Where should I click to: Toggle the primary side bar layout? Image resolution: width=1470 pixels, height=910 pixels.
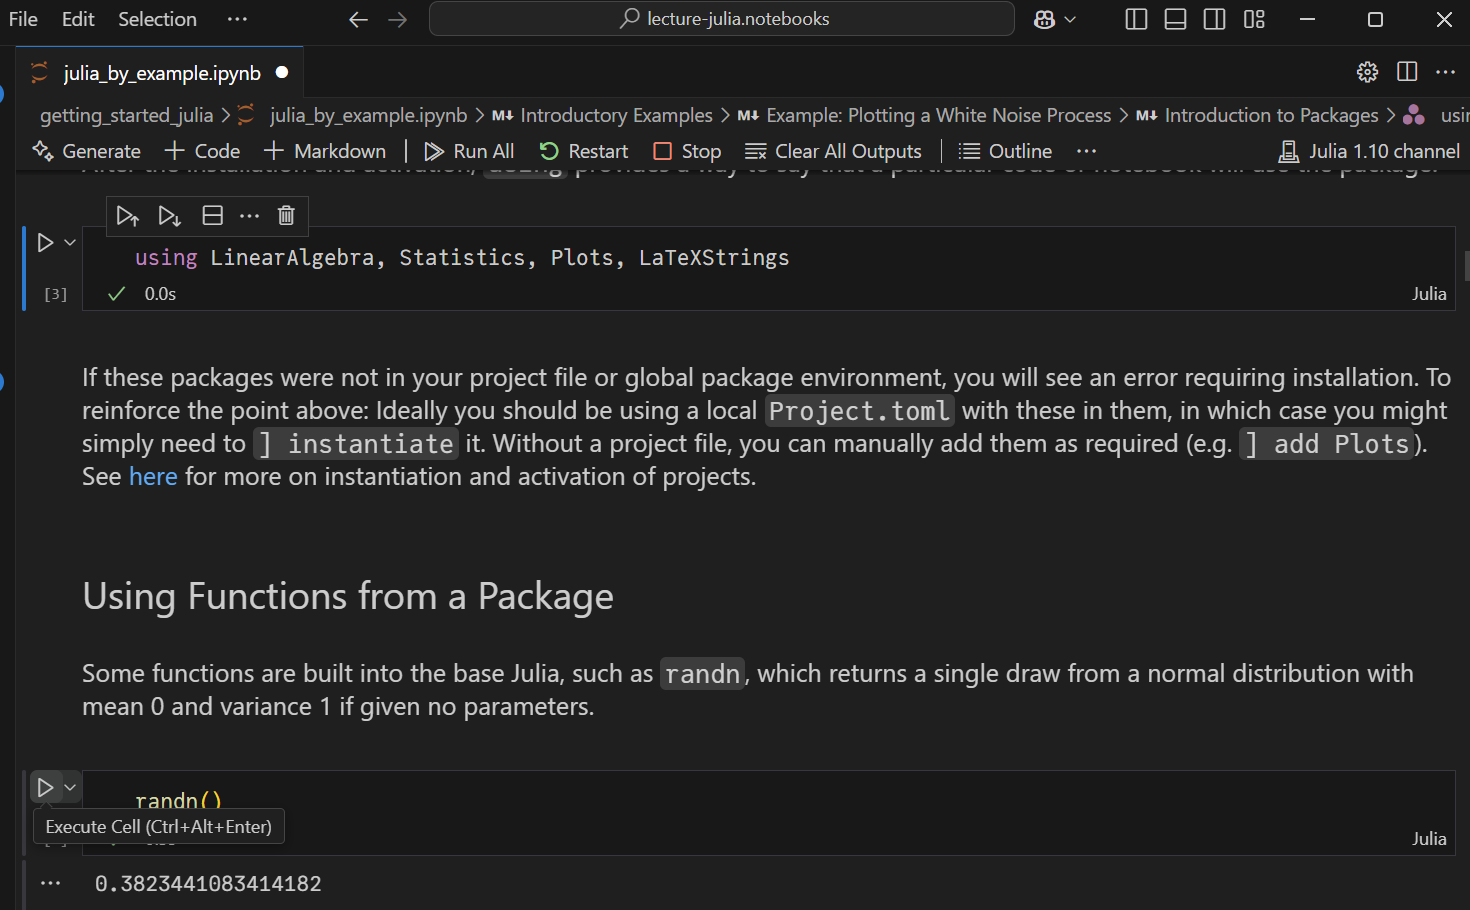(x=1136, y=19)
